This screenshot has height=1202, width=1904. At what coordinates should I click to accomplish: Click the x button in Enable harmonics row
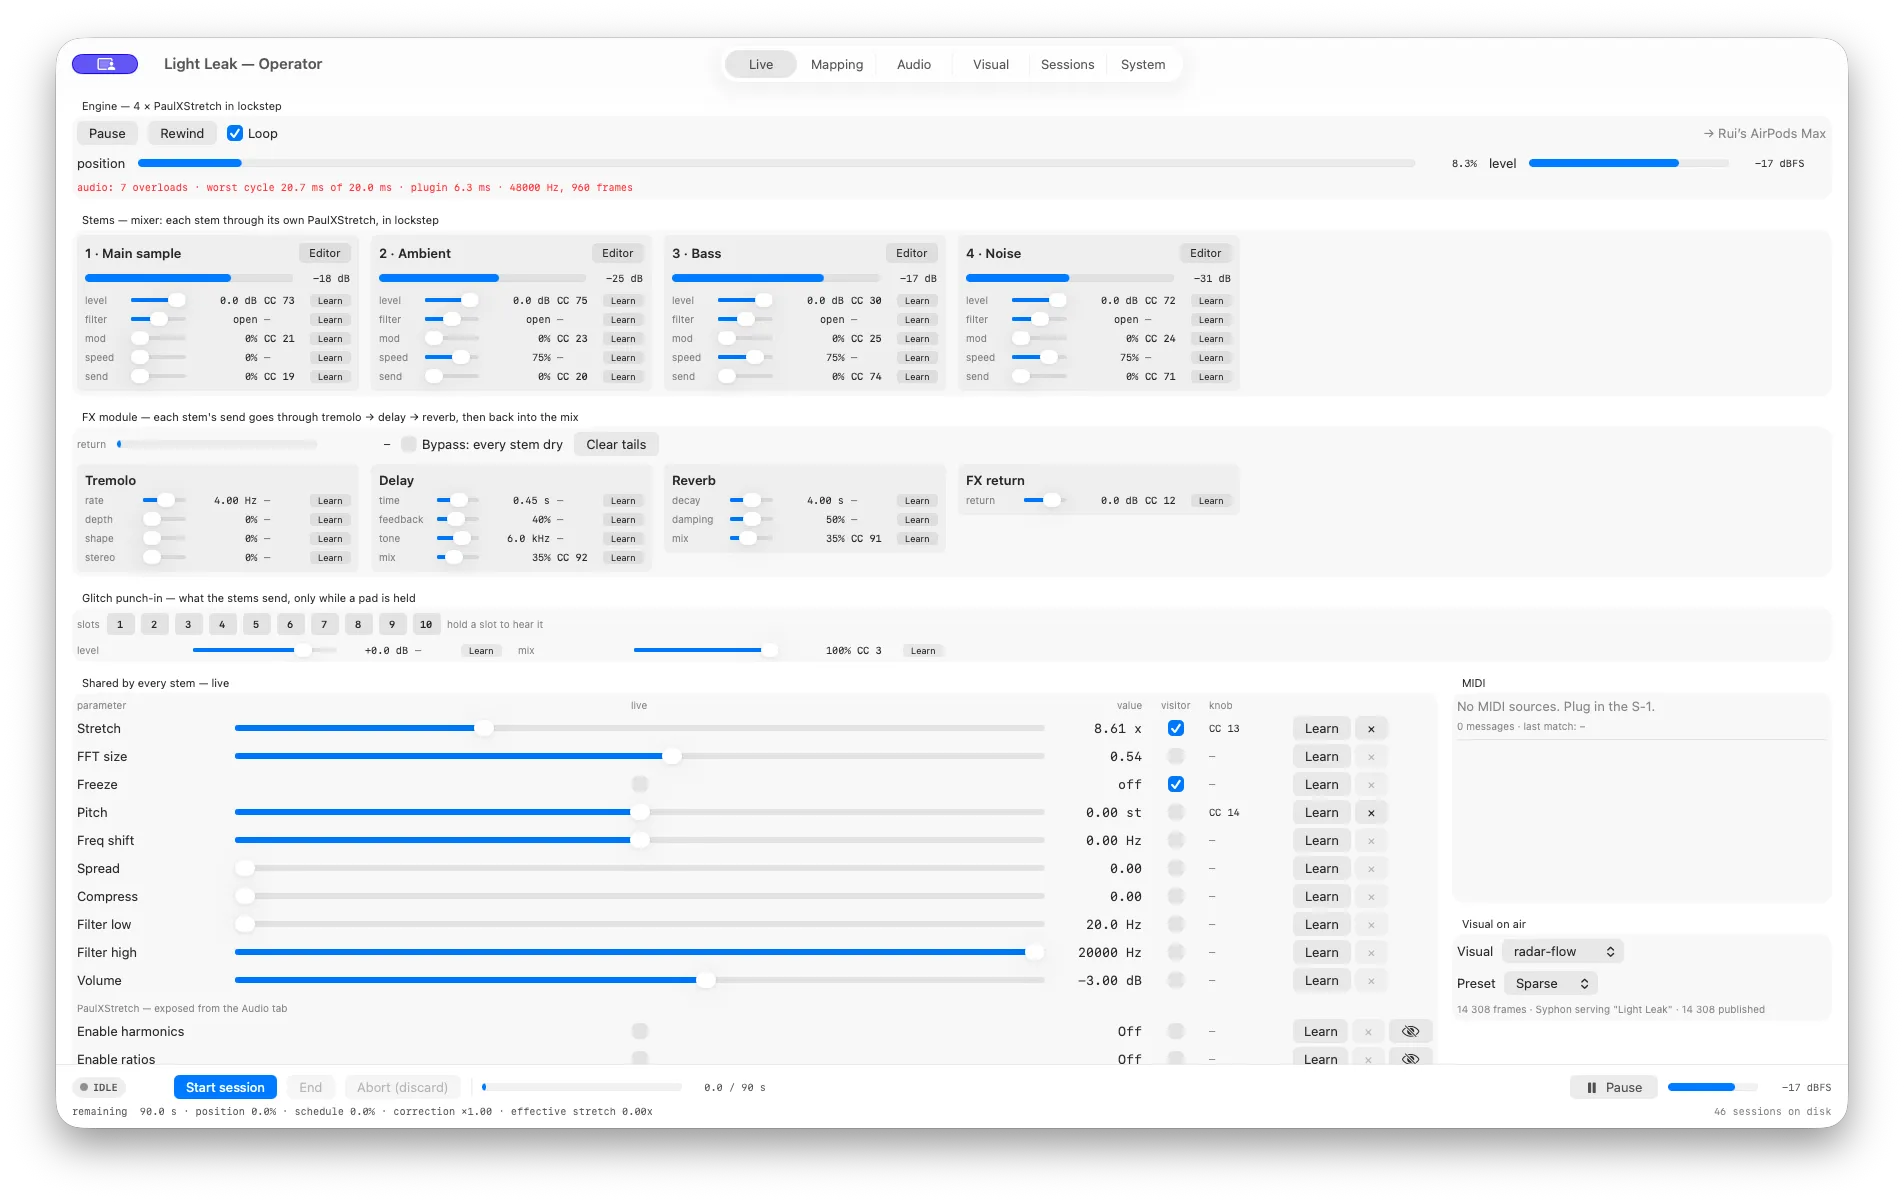click(1368, 1032)
